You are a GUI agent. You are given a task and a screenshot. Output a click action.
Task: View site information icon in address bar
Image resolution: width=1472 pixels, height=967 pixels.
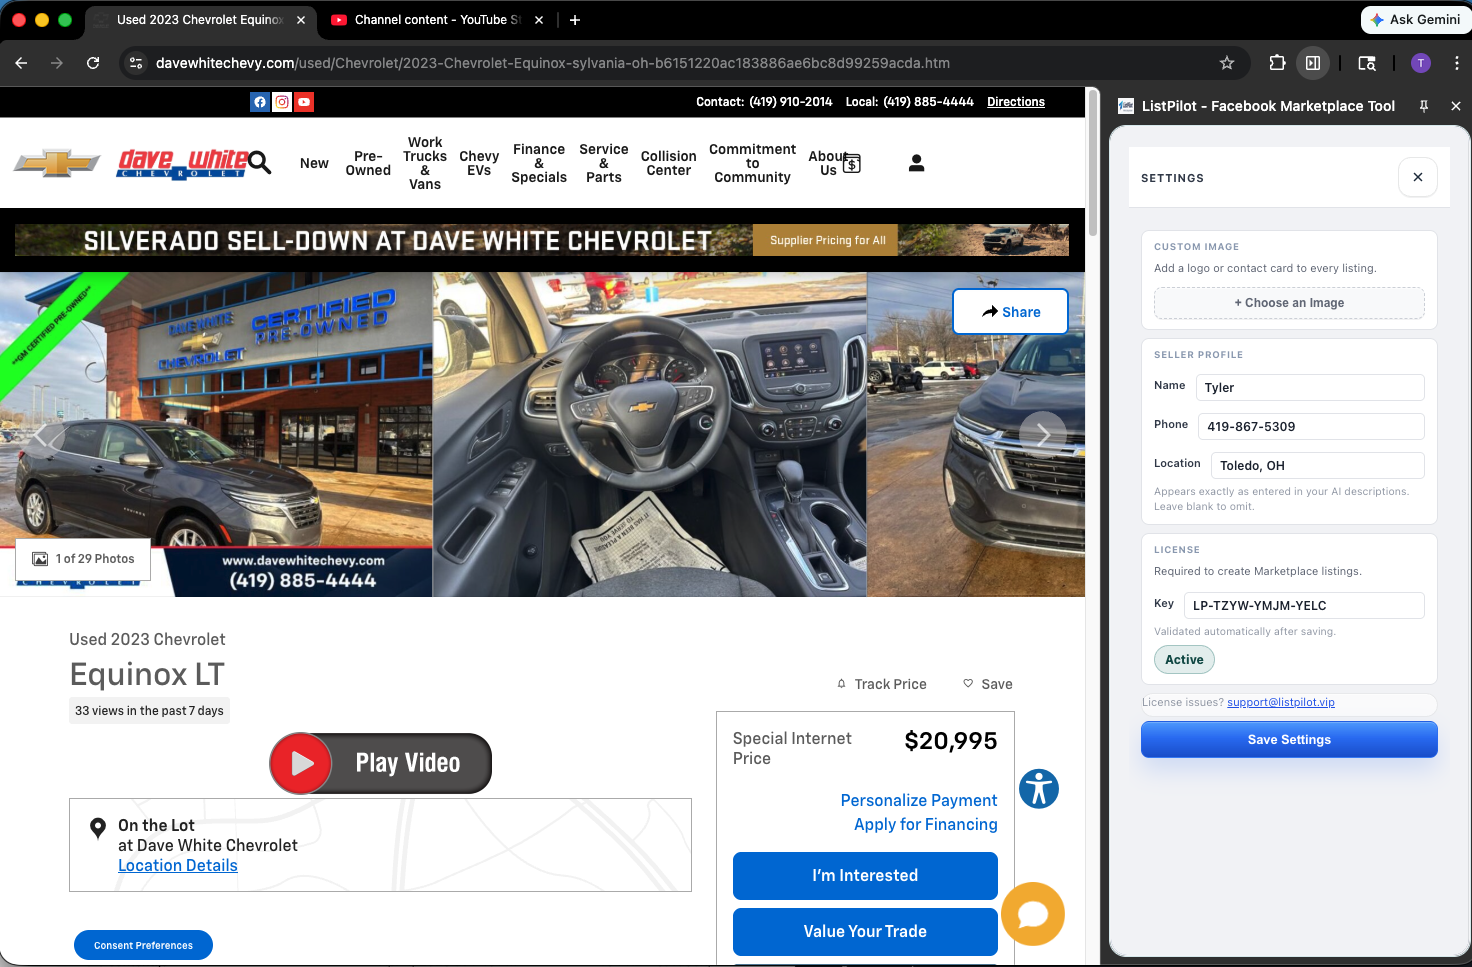(137, 63)
